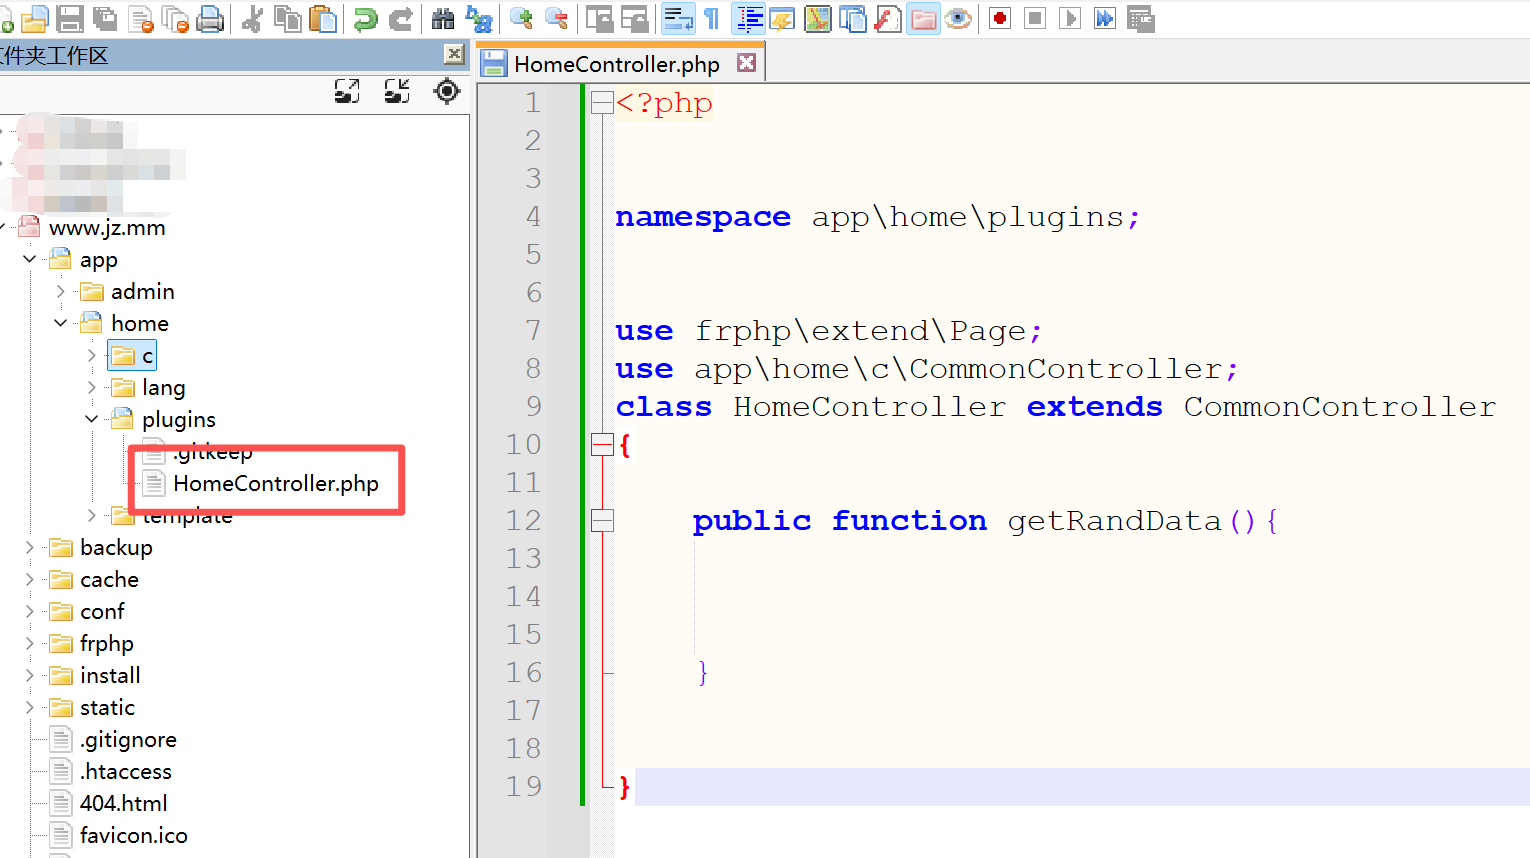Collapse the getRandData function fold
The image size is (1530, 858).
[602, 521]
